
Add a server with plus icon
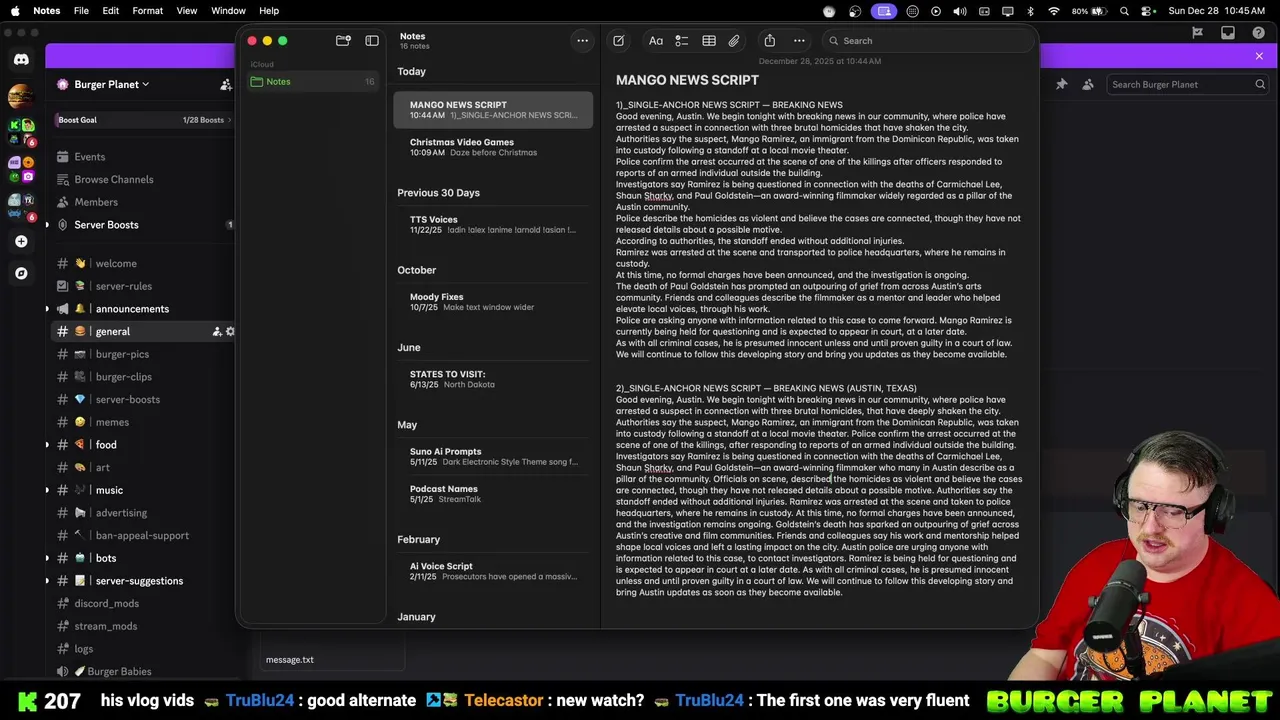[x=21, y=241]
